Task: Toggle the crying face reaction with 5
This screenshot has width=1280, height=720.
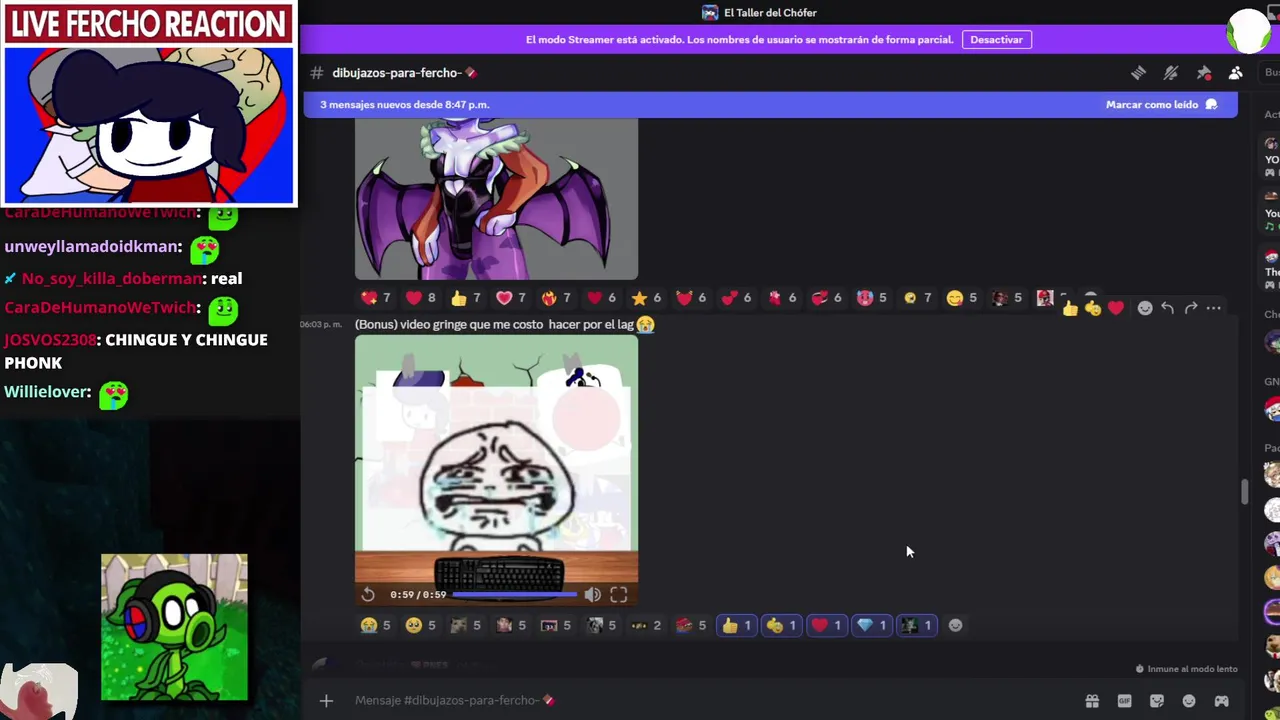Action: pyautogui.click(x=375, y=625)
